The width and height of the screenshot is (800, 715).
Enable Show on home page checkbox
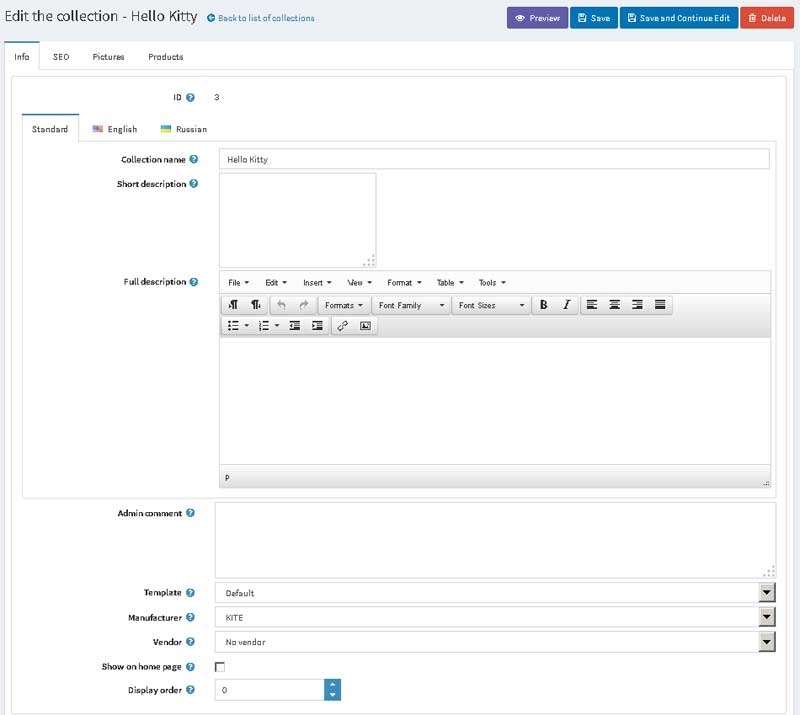[220, 667]
